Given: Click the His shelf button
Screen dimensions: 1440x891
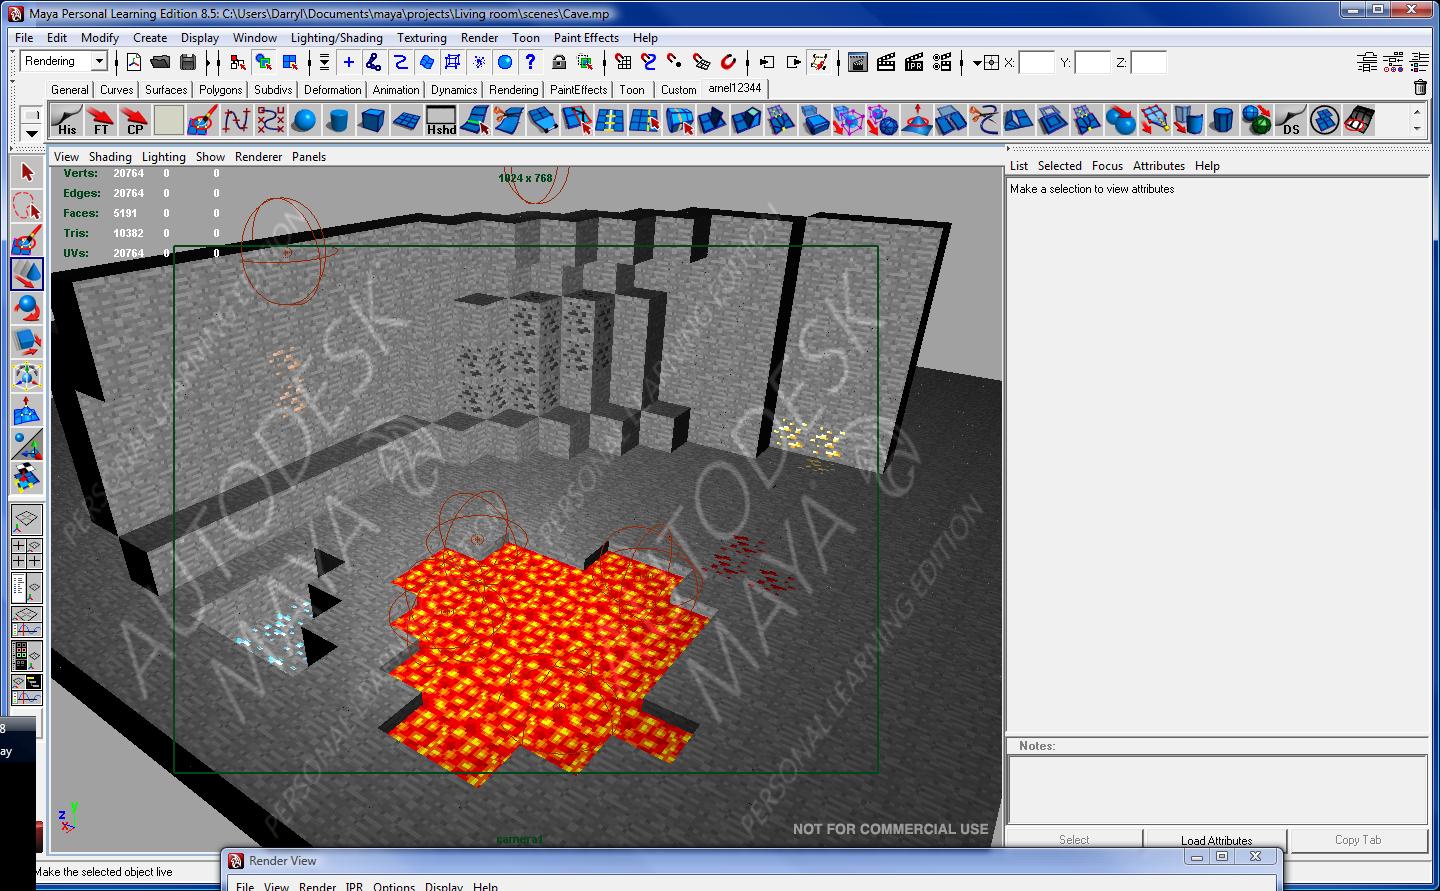Looking at the screenshot, I should [67, 121].
